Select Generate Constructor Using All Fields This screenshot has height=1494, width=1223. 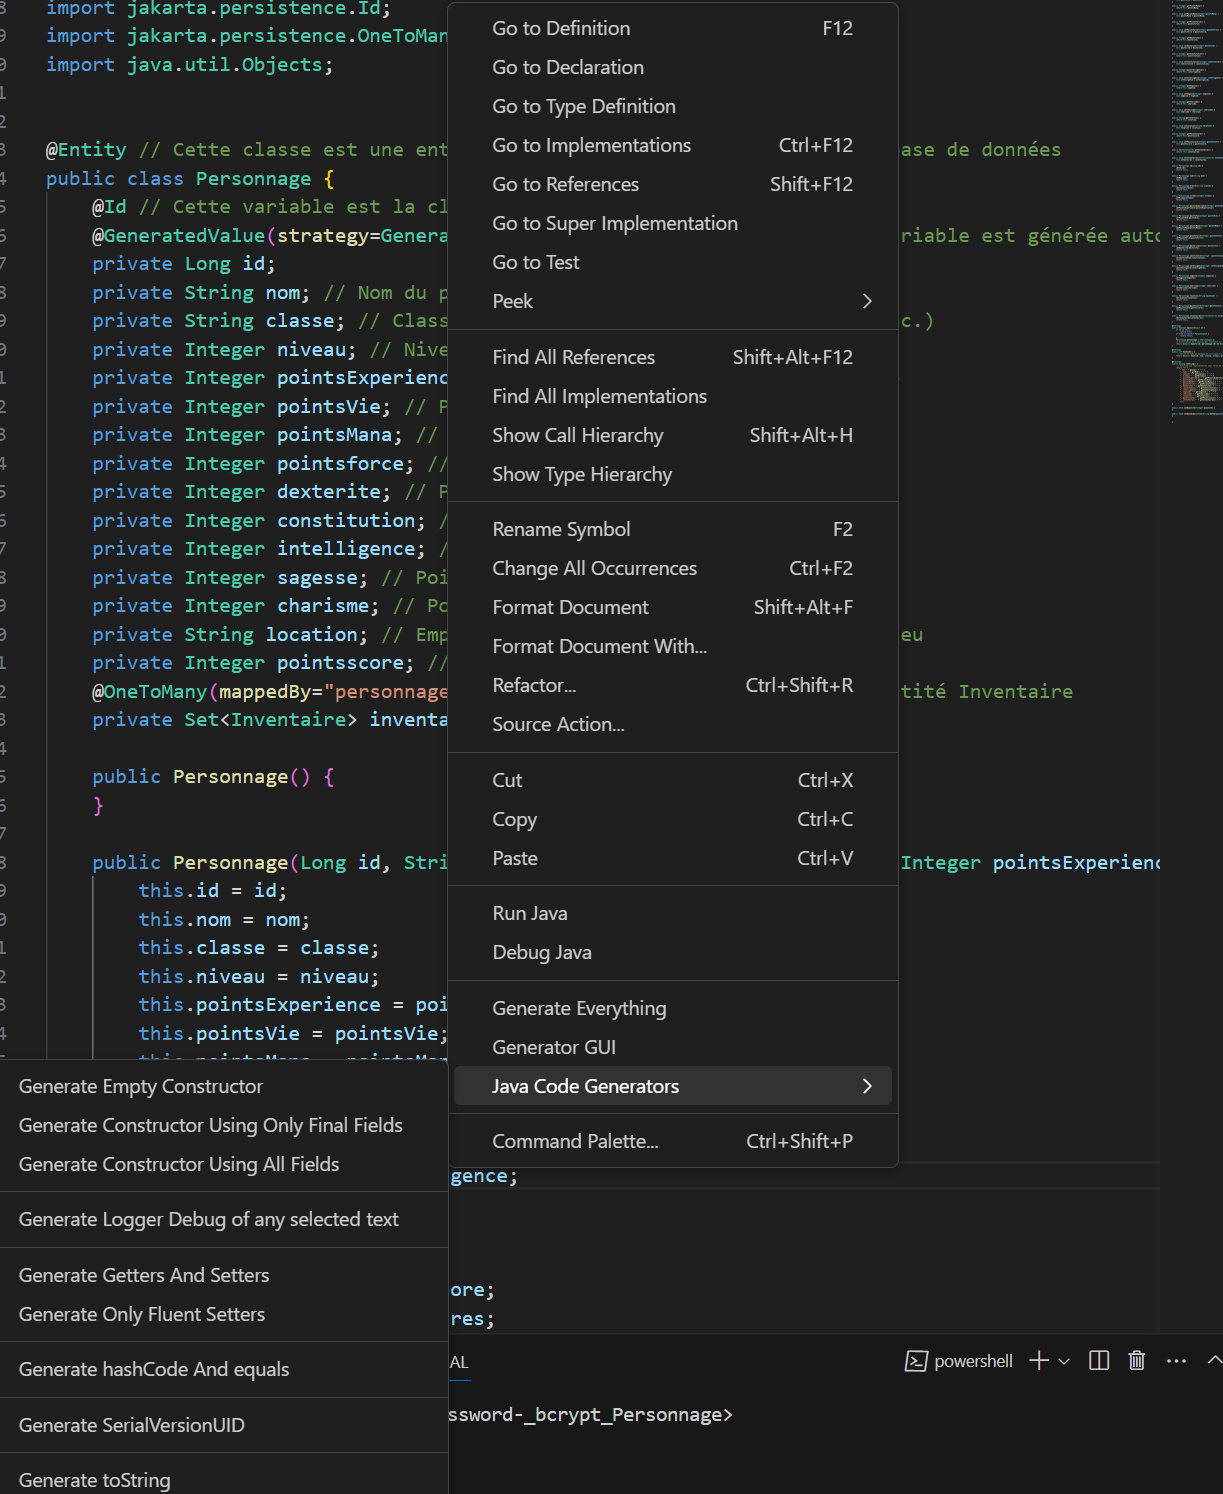point(179,1164)
